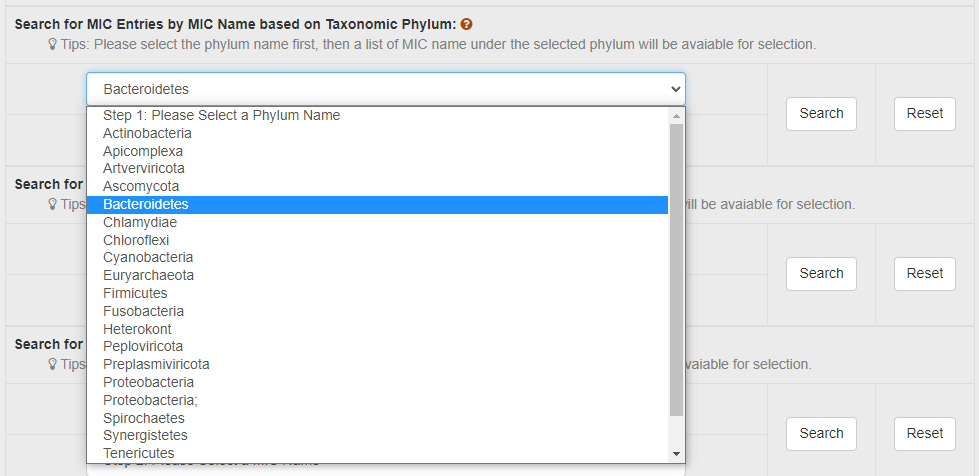Pick Firmicutes from the phylum list
The height and width of the screenshot is (476, 979).
point(135,293)
